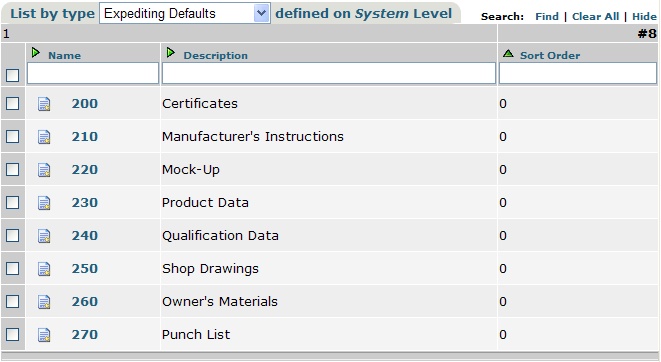The height and width of the screenshot is (362, 661).
Task: Open item 230 link
Action: pyautogui.click(x=85, y=203)
